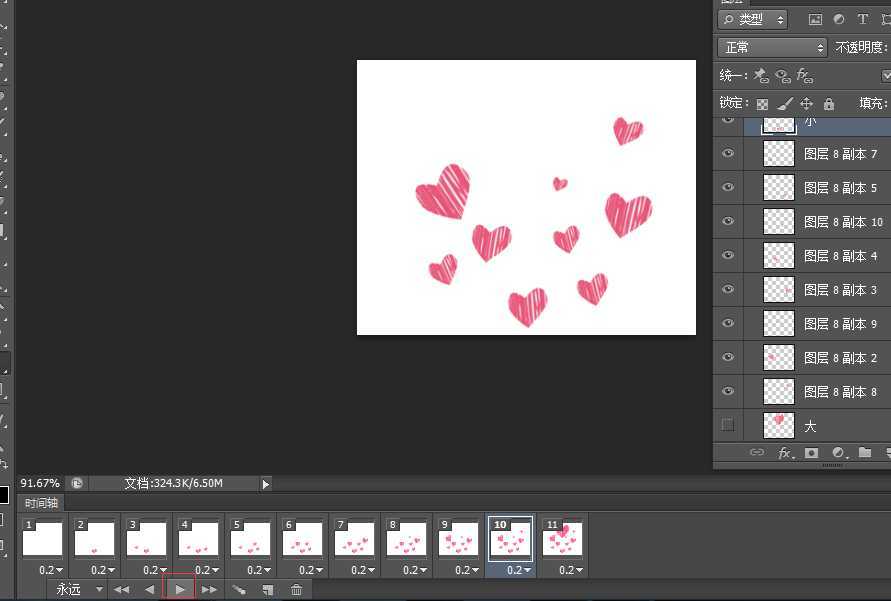Select frame 5 thumbnail in timeline
Viewport: 891px width, 601px height.
pyautogui.click(x=251, y=540)
